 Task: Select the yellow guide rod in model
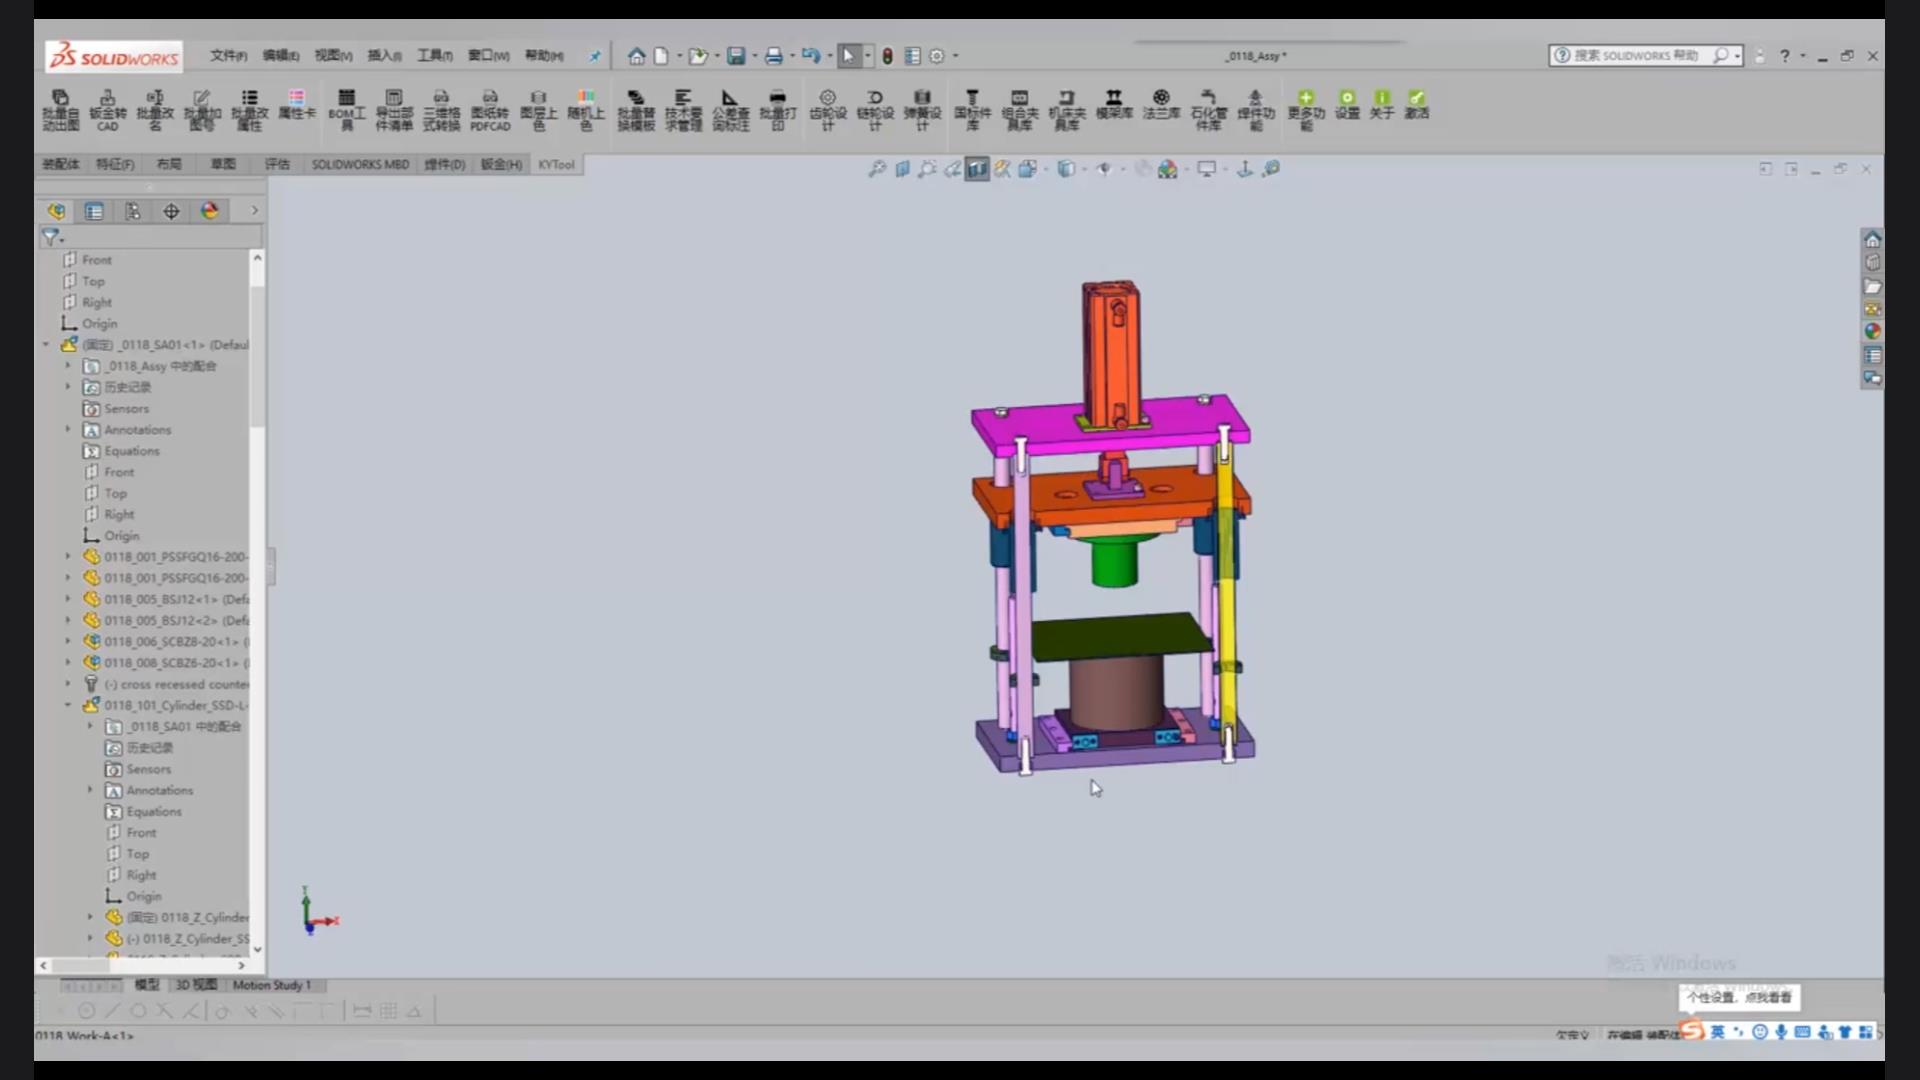[1225, 600]
